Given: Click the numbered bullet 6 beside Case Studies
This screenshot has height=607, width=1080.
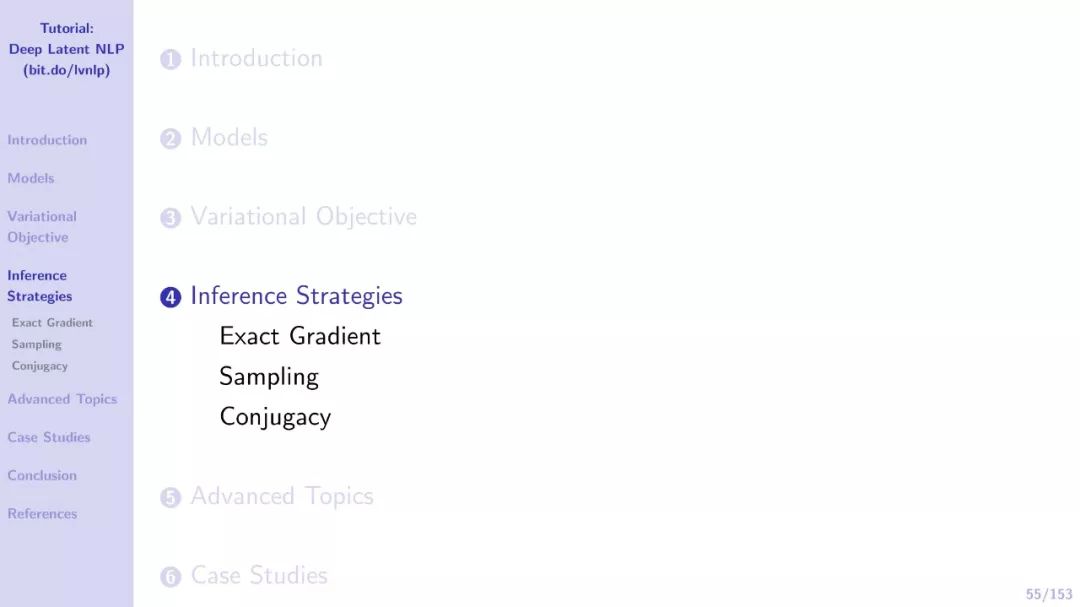Looking at the screenshot, I should tap(171, 577).
